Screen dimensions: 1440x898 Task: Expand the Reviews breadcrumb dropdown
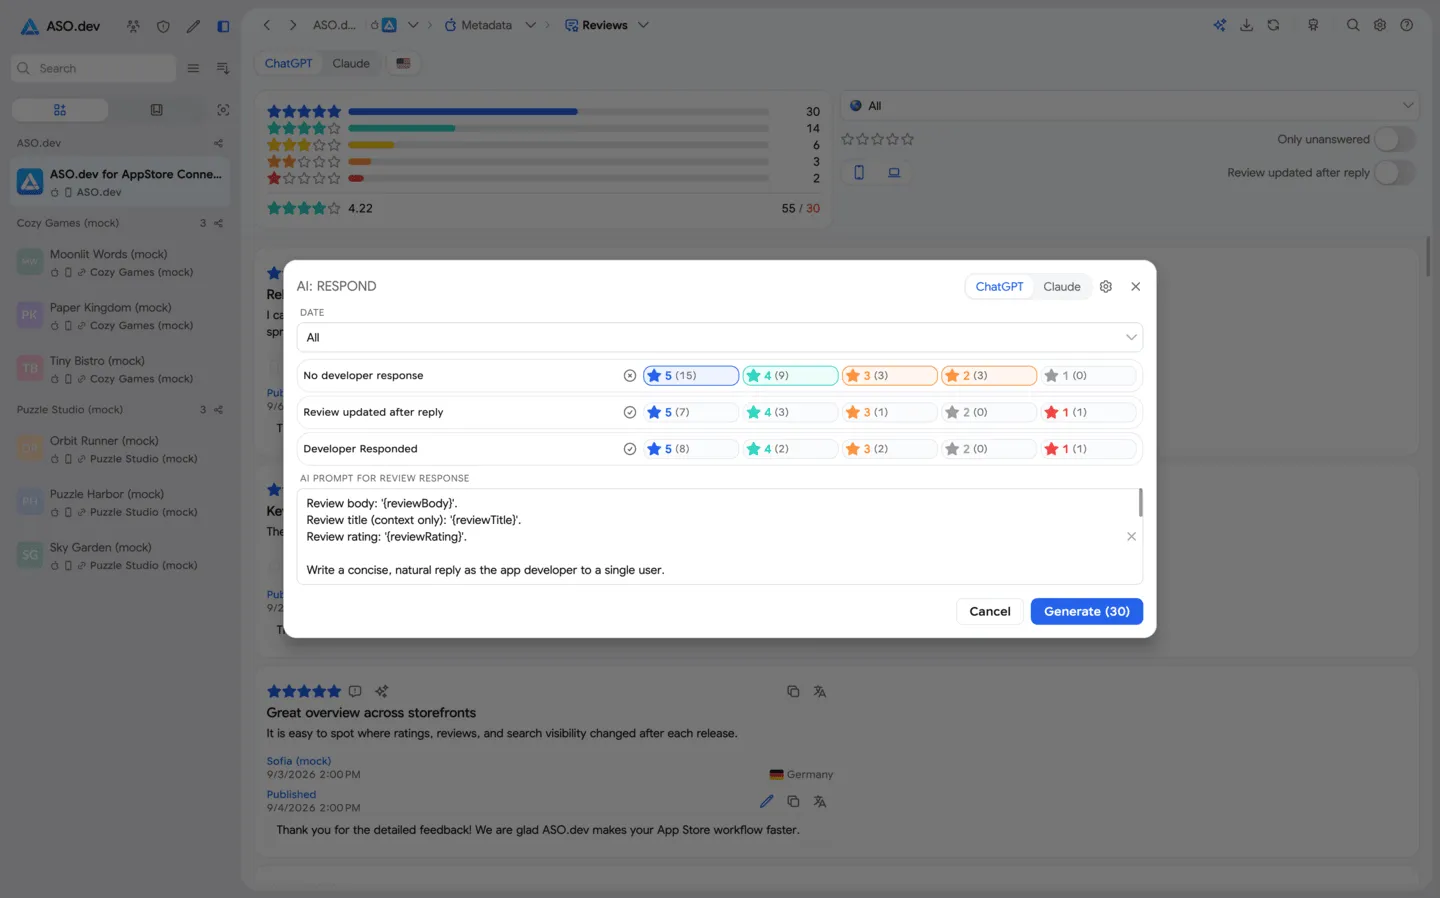tap(643, 25)
